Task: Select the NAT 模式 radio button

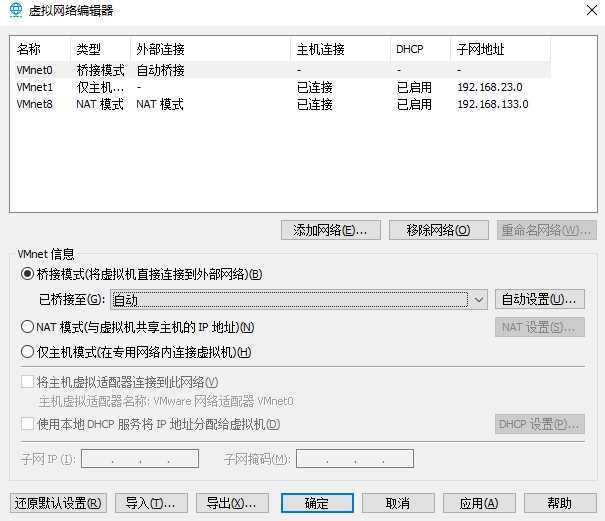Action: click(x=27, y=327)
